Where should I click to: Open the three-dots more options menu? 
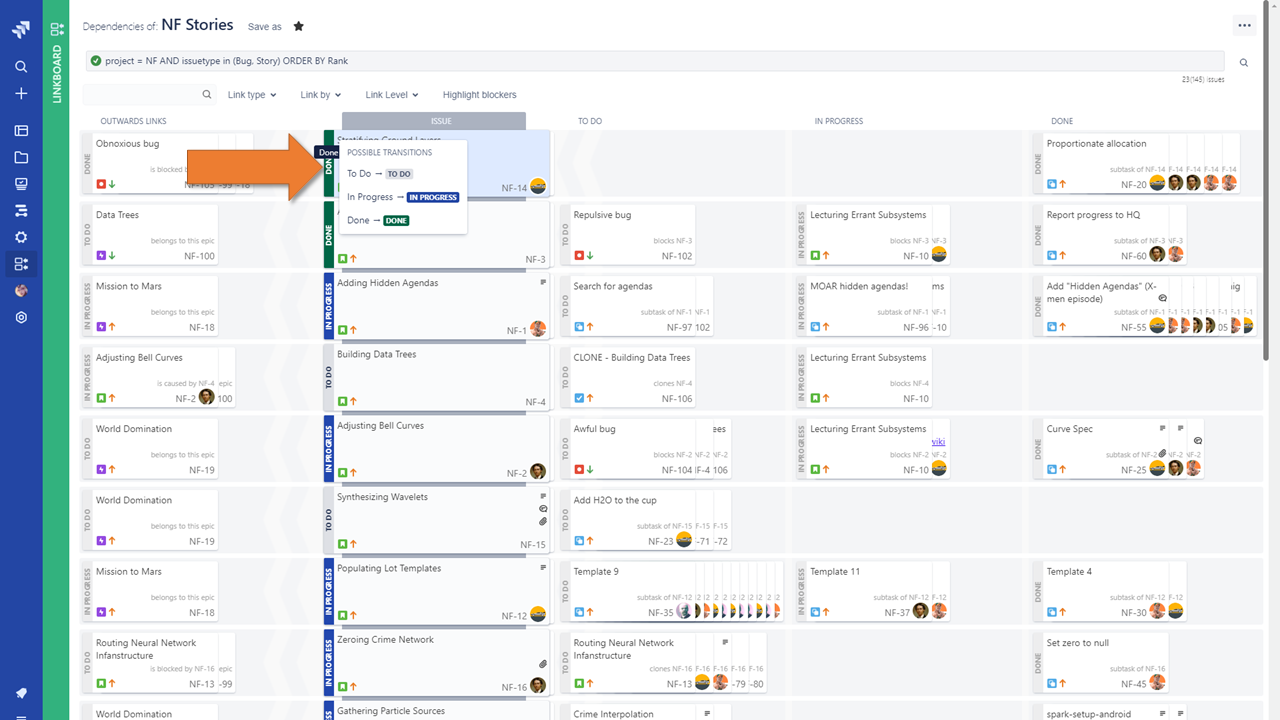click(1244, 26)
